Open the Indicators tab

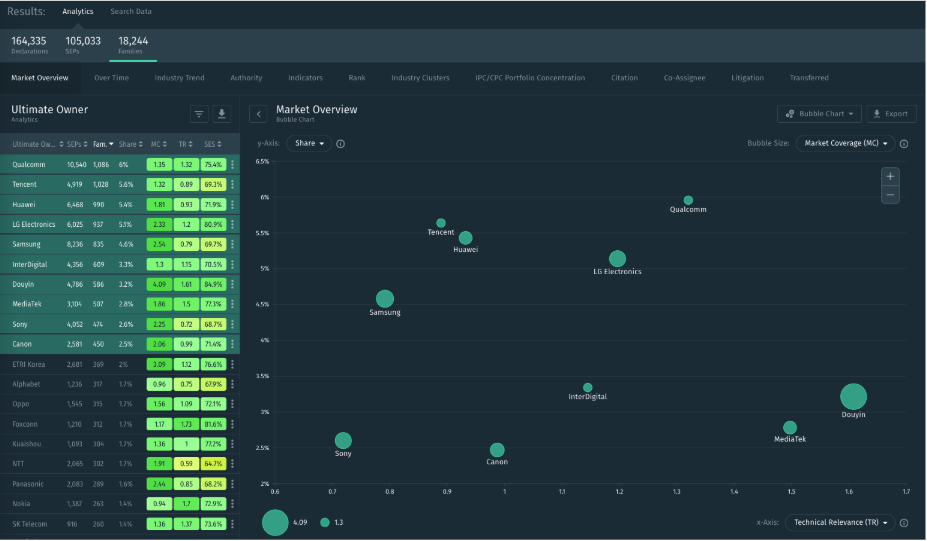point(305,77)
